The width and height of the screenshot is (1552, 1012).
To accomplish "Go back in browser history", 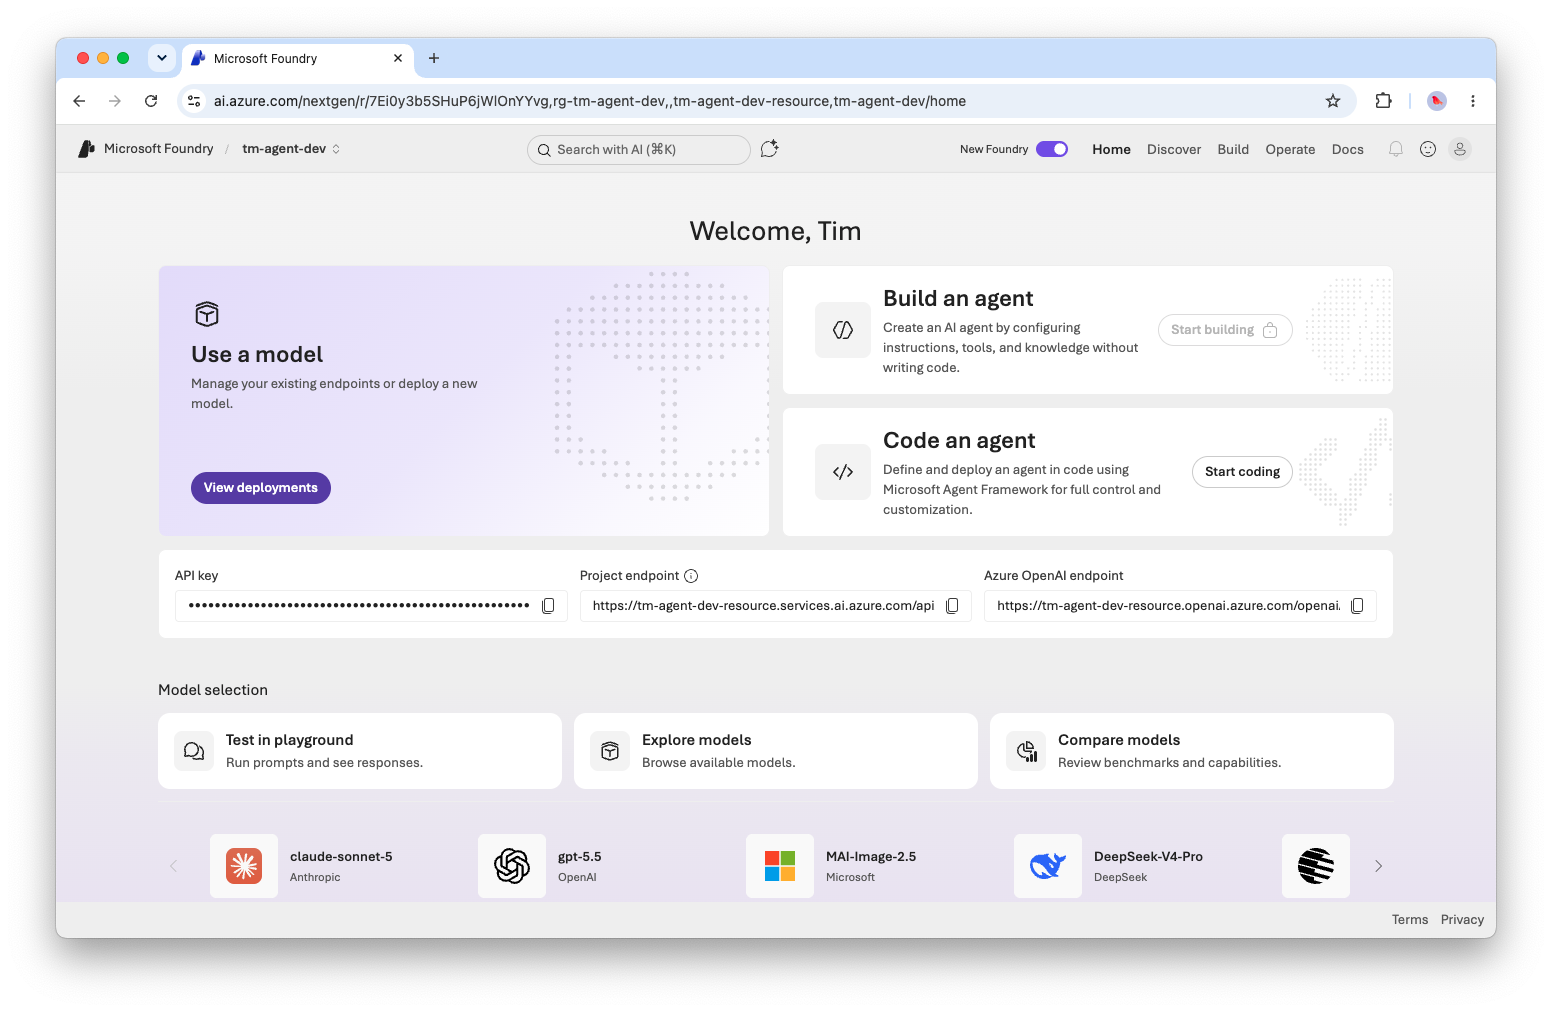I will 79,101.
